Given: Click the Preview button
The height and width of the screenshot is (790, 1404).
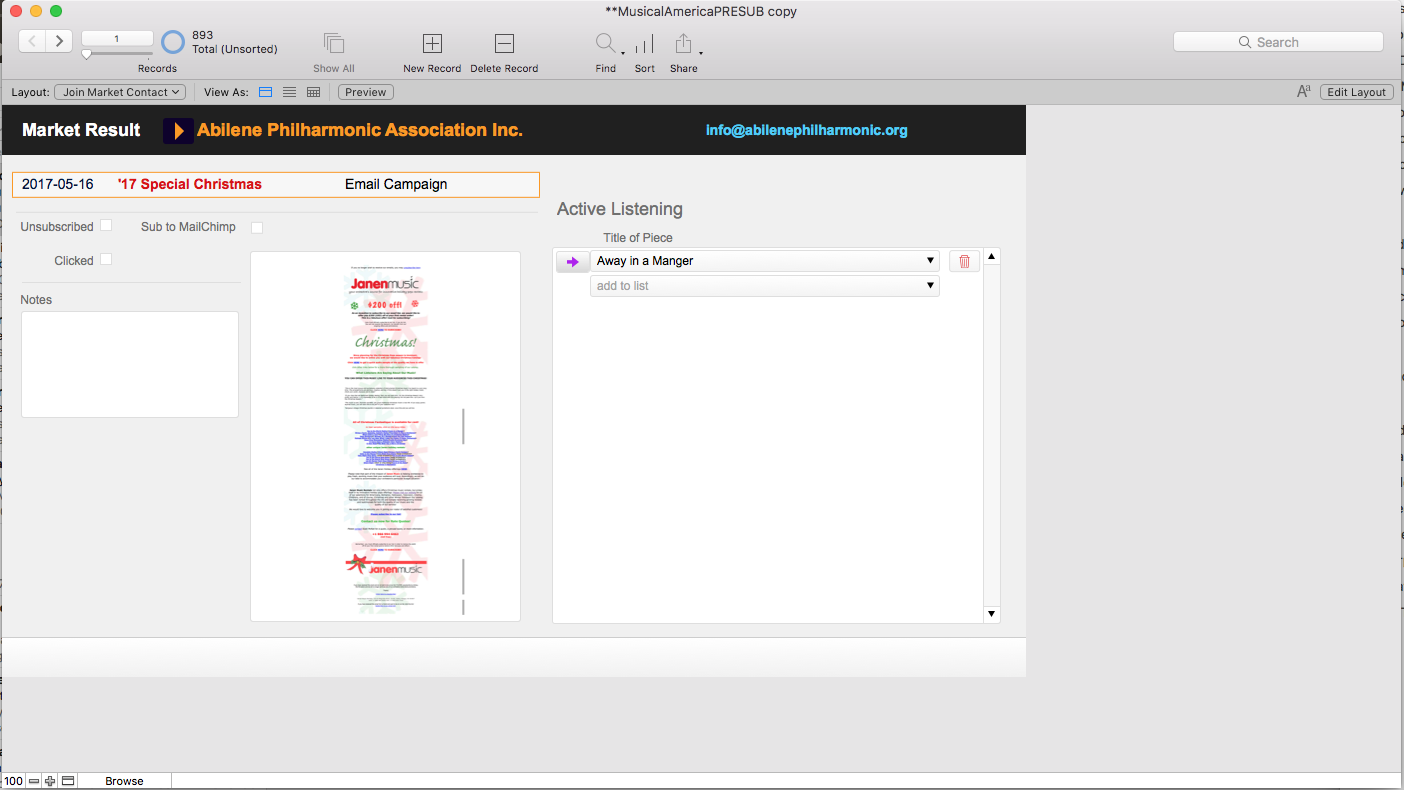Looking at the screenshot, I should pos(366,92).
